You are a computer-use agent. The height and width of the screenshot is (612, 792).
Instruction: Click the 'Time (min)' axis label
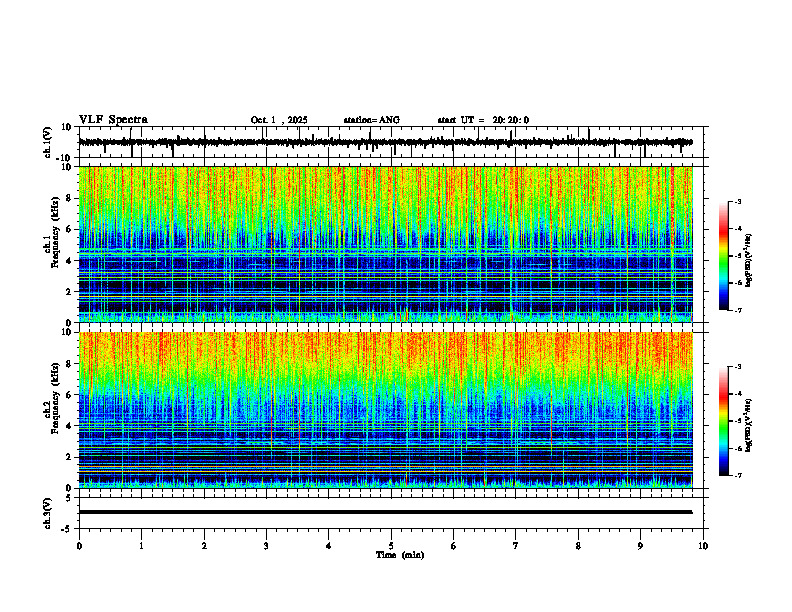click(400, 555)
